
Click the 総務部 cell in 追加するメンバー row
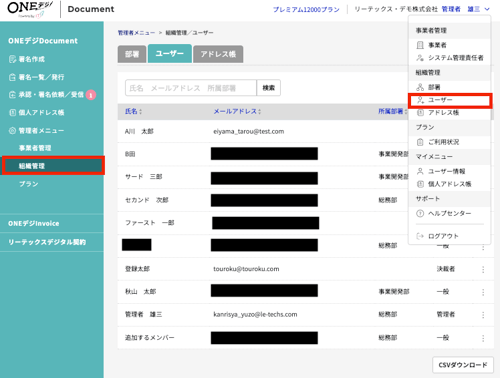point(388,338)
